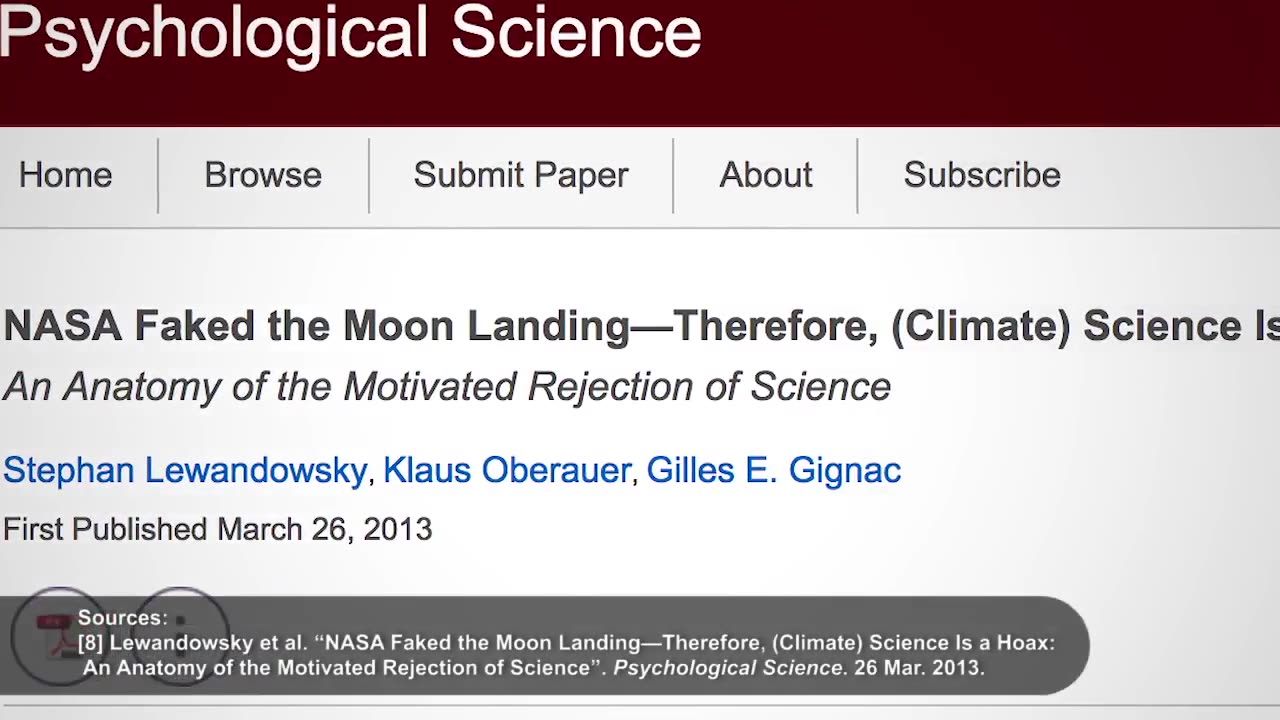Click the italic Psychological Science source citation

(728, 668)
